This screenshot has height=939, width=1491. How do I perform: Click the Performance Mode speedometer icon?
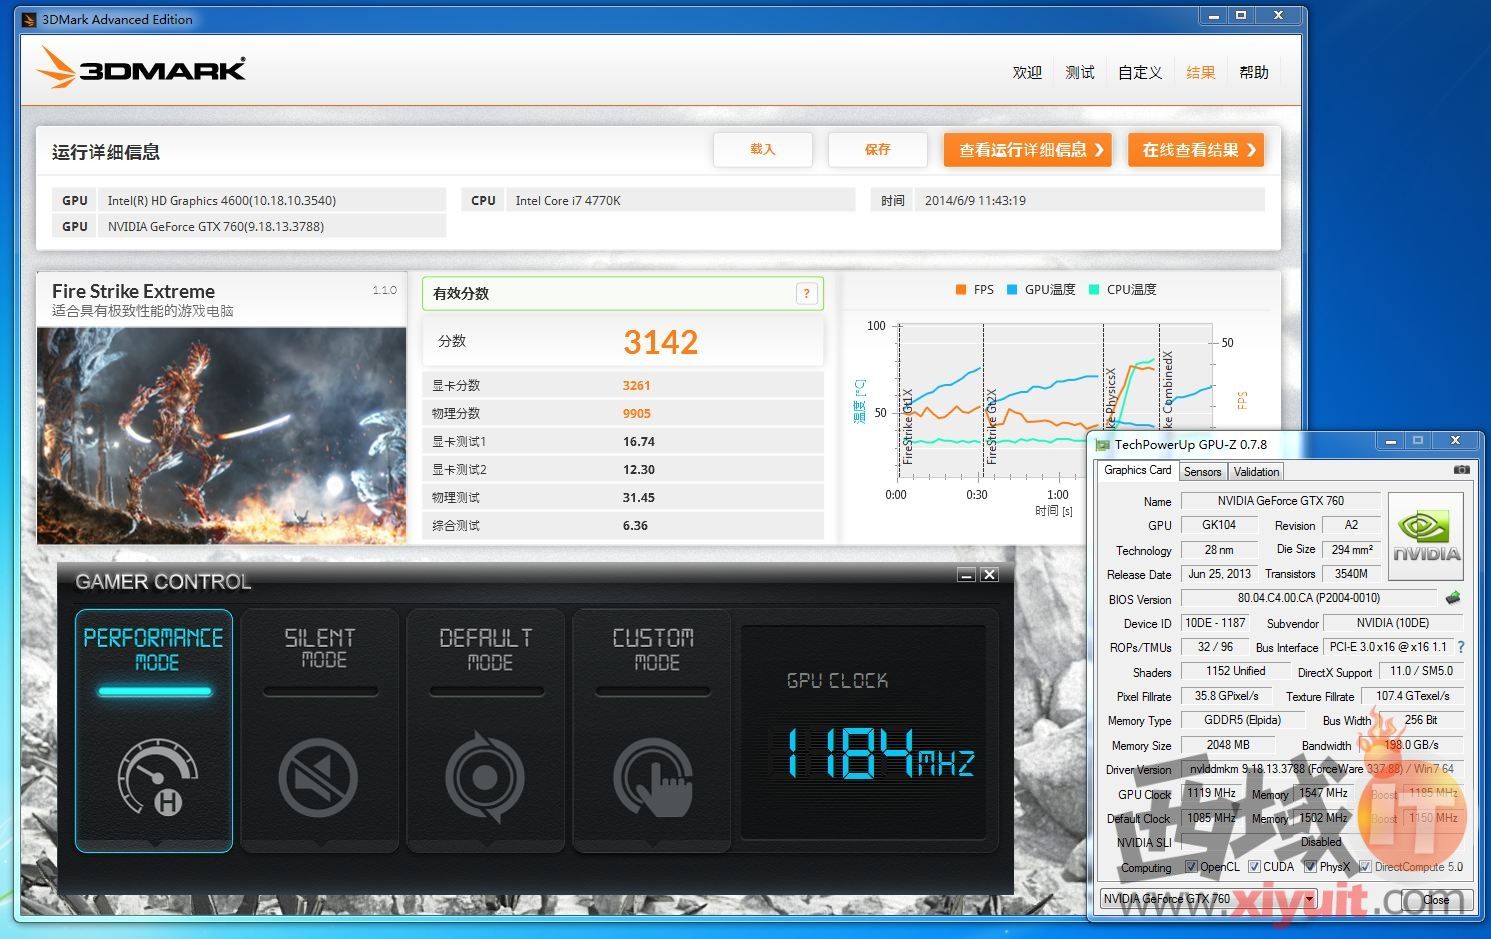(x=157, y=778)
